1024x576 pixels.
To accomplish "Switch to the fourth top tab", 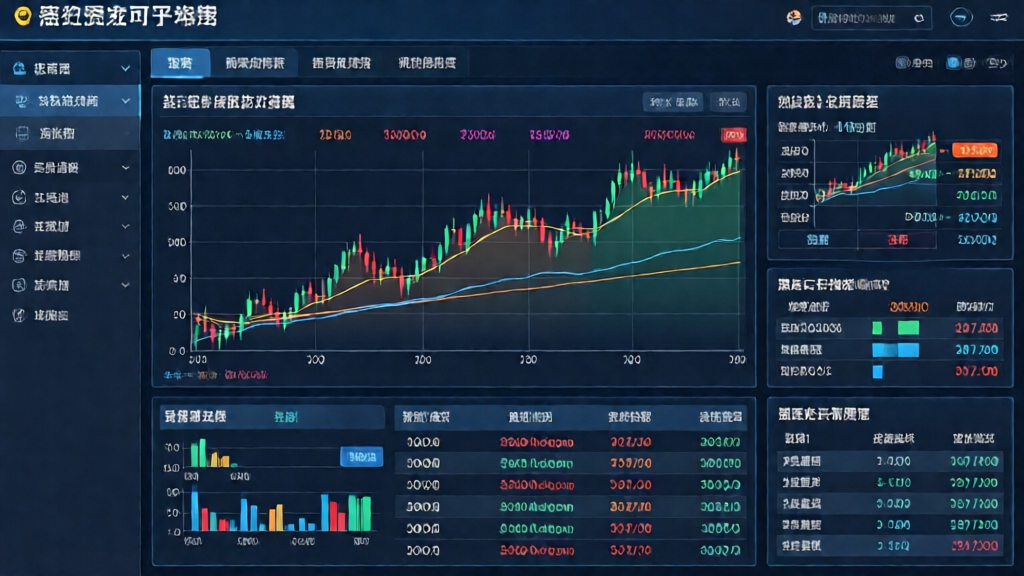I will pyautogui.click(x=427, y=63).
